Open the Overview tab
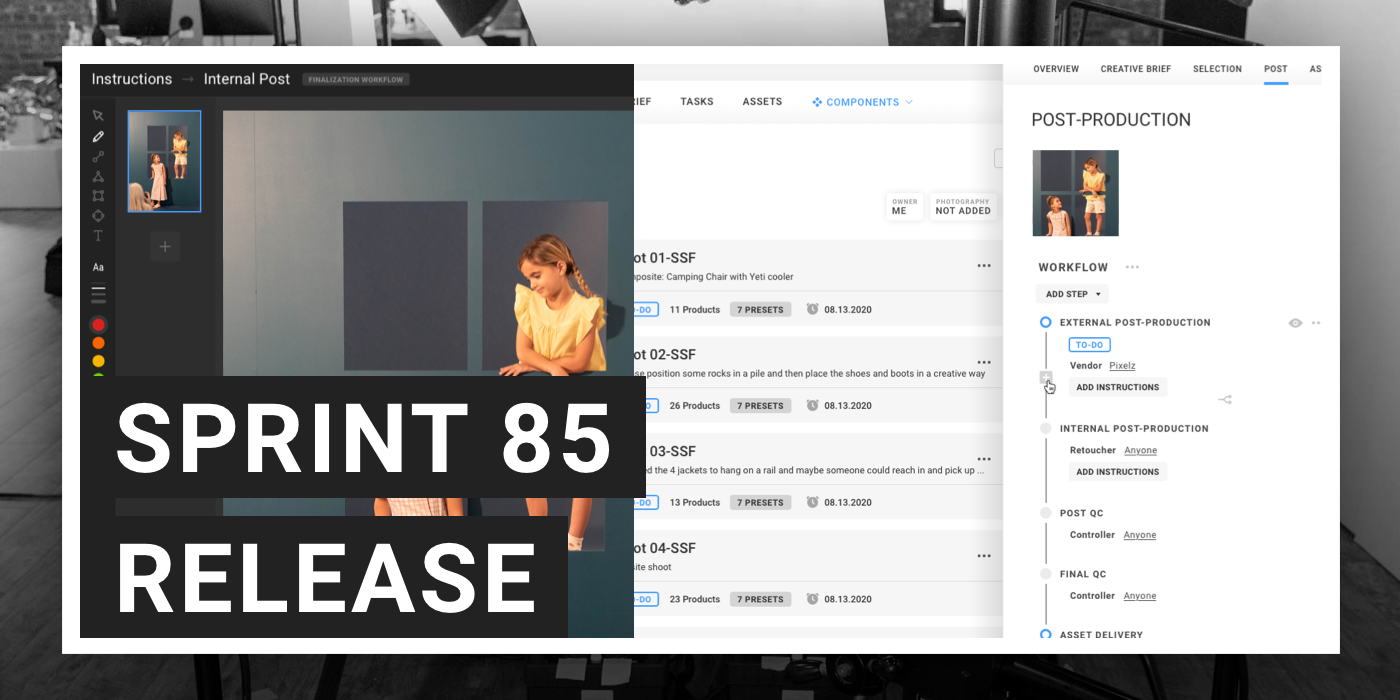This screenshot has width=1400, height=700. pyautogui.click(x=1056, y=69)
